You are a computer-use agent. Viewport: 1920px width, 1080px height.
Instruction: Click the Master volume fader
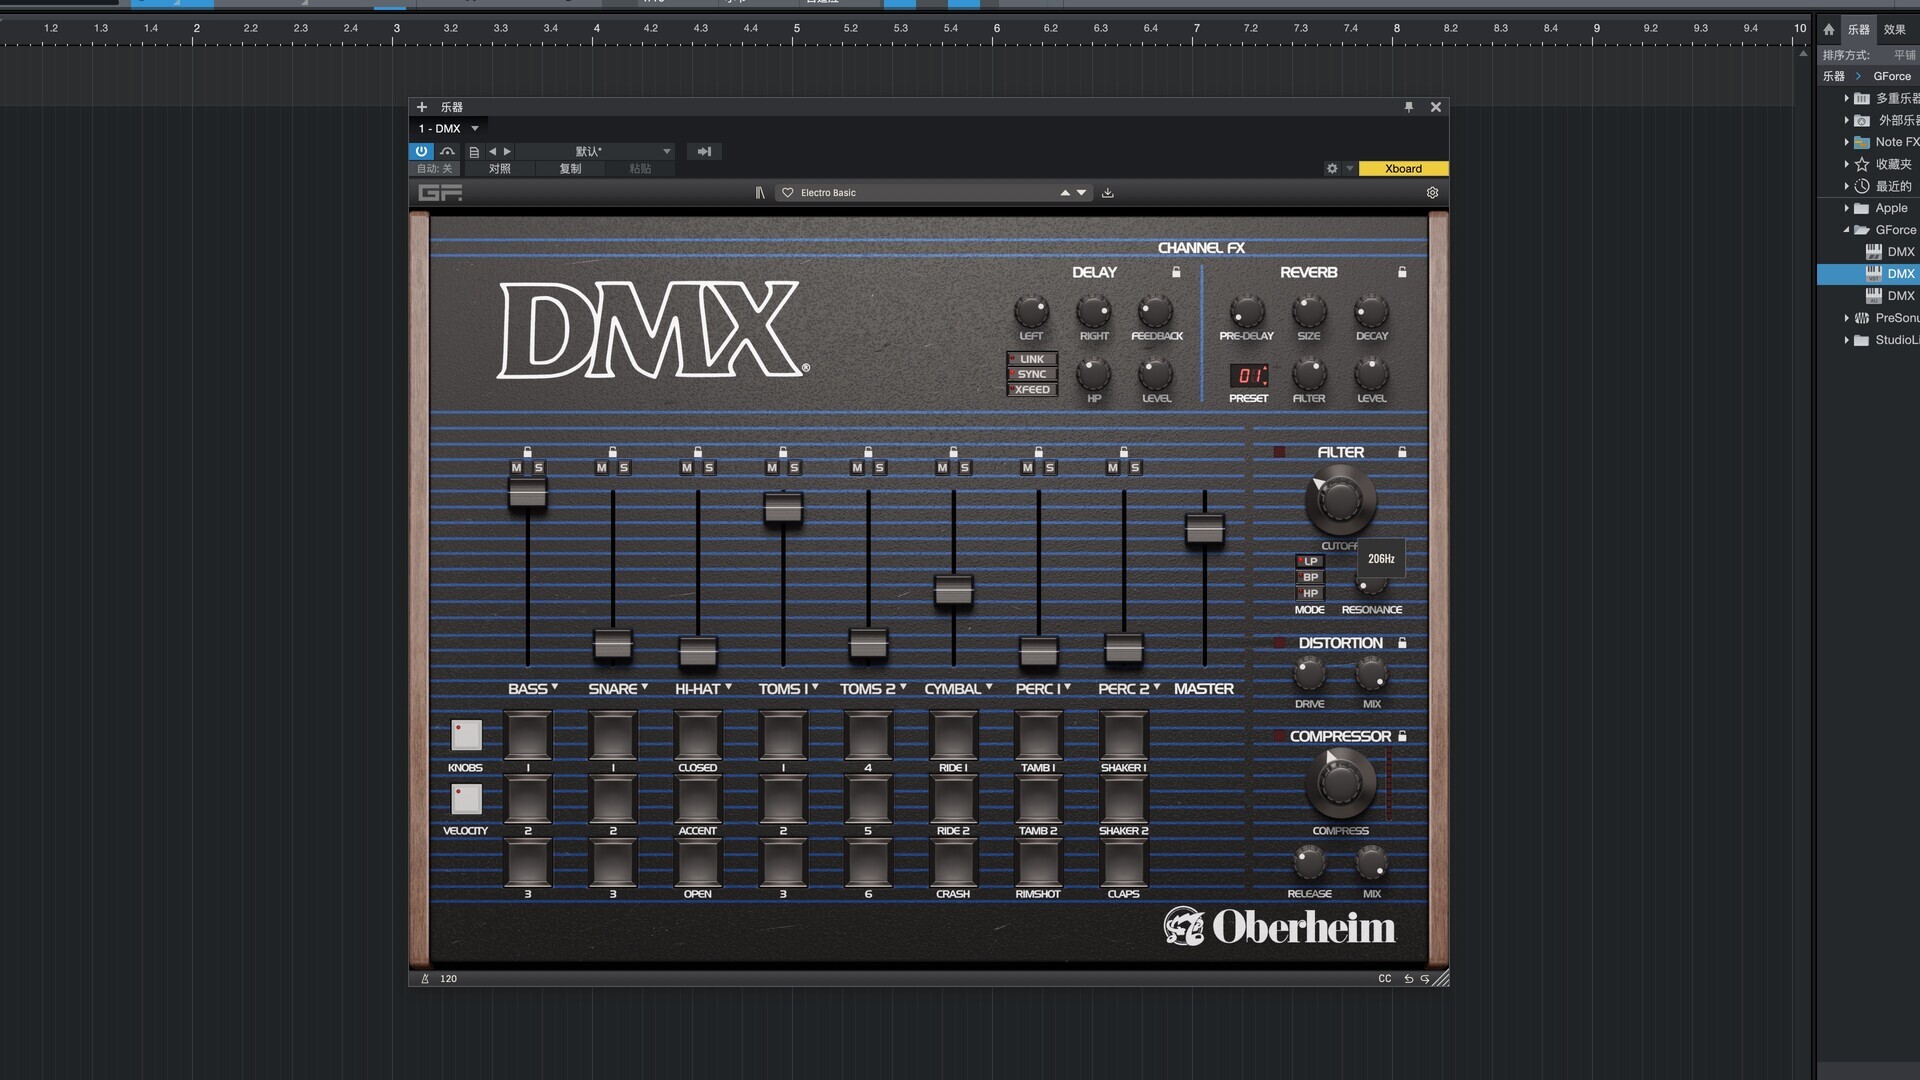pos(1204,528)
